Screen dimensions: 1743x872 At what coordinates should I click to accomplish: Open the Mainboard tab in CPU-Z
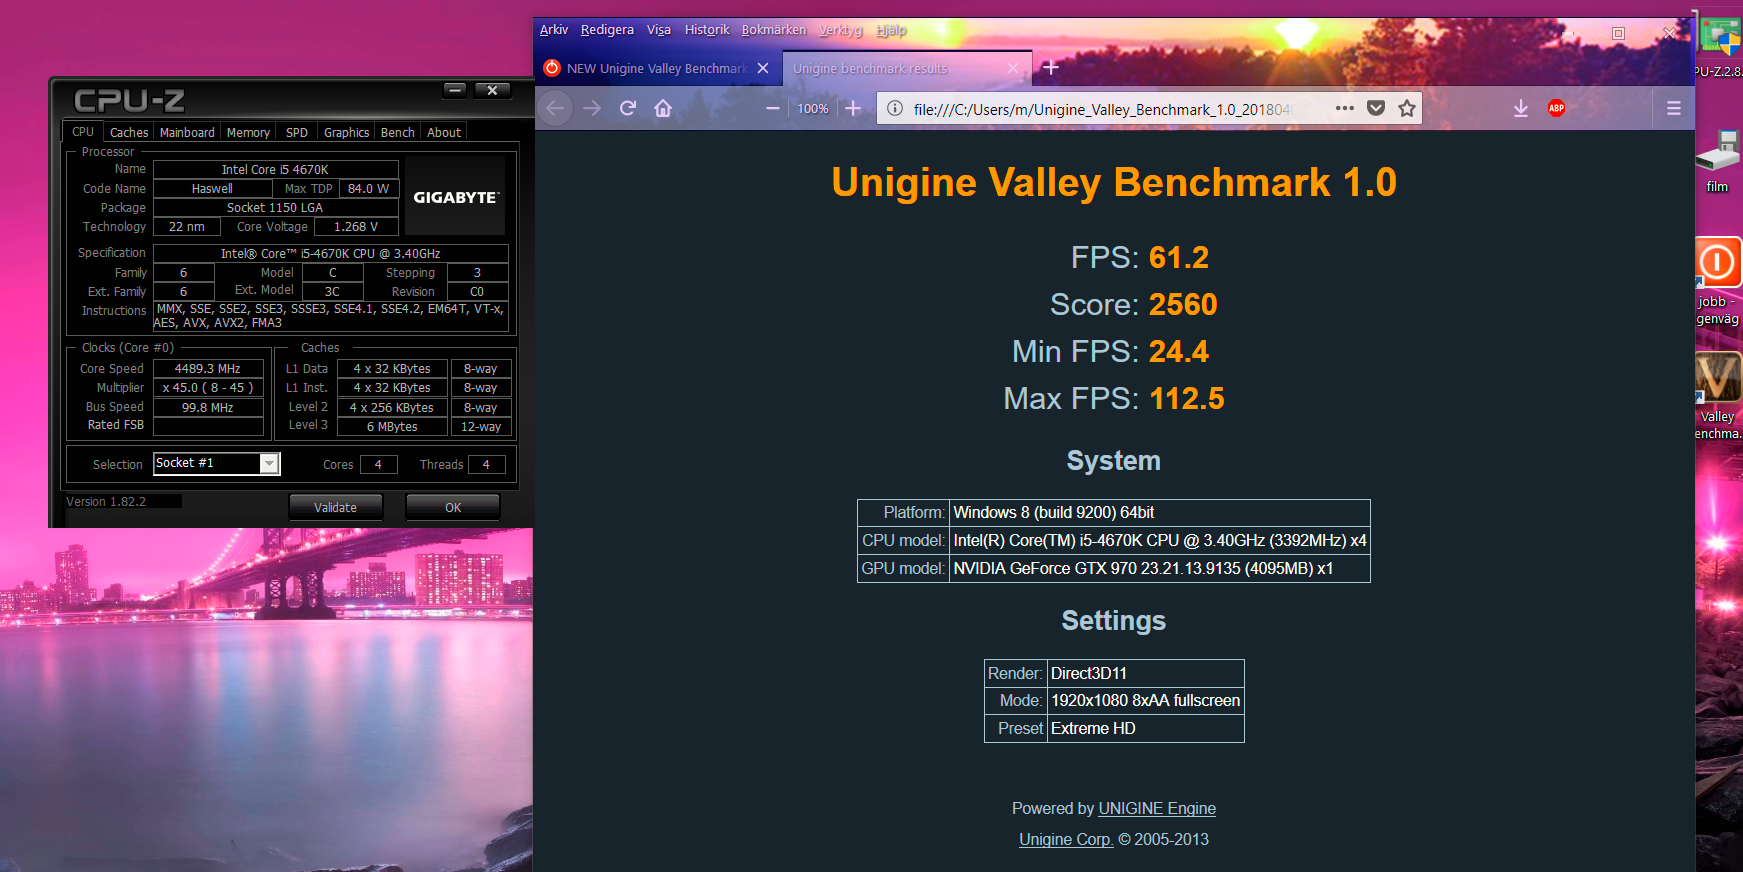(x=187, y=132)
